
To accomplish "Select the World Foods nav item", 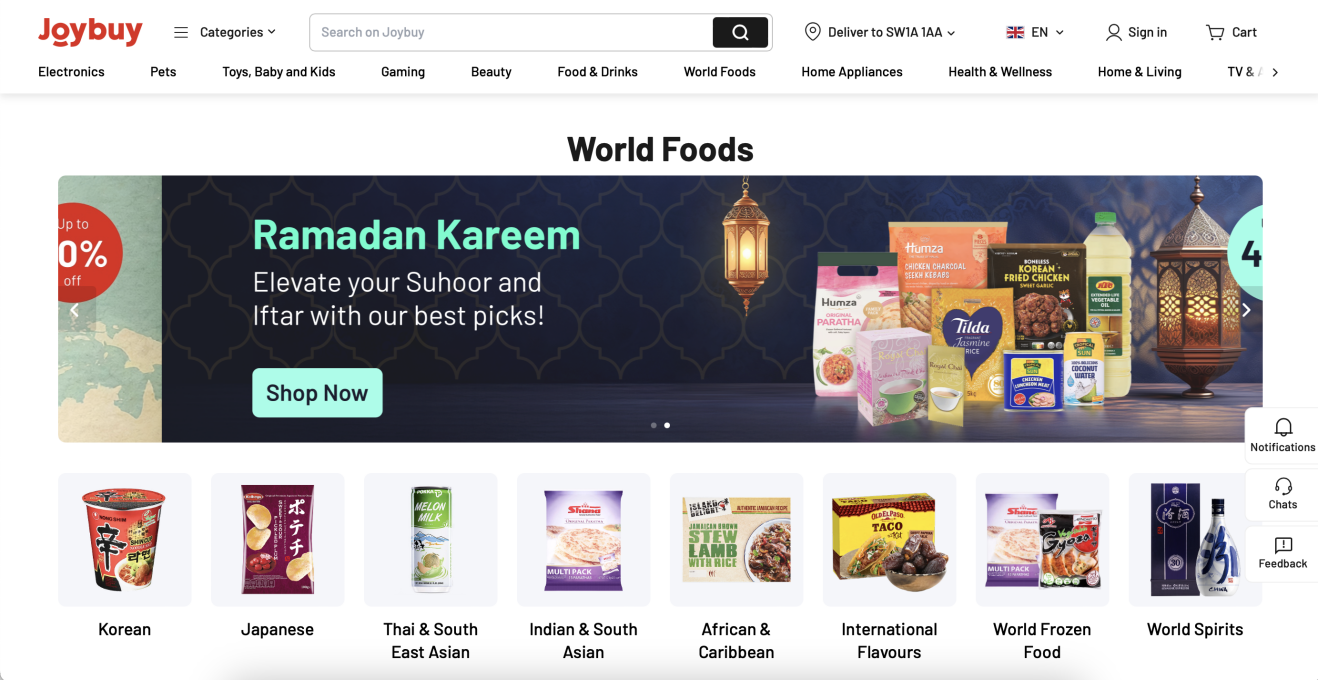I will [x=719, y=72].
